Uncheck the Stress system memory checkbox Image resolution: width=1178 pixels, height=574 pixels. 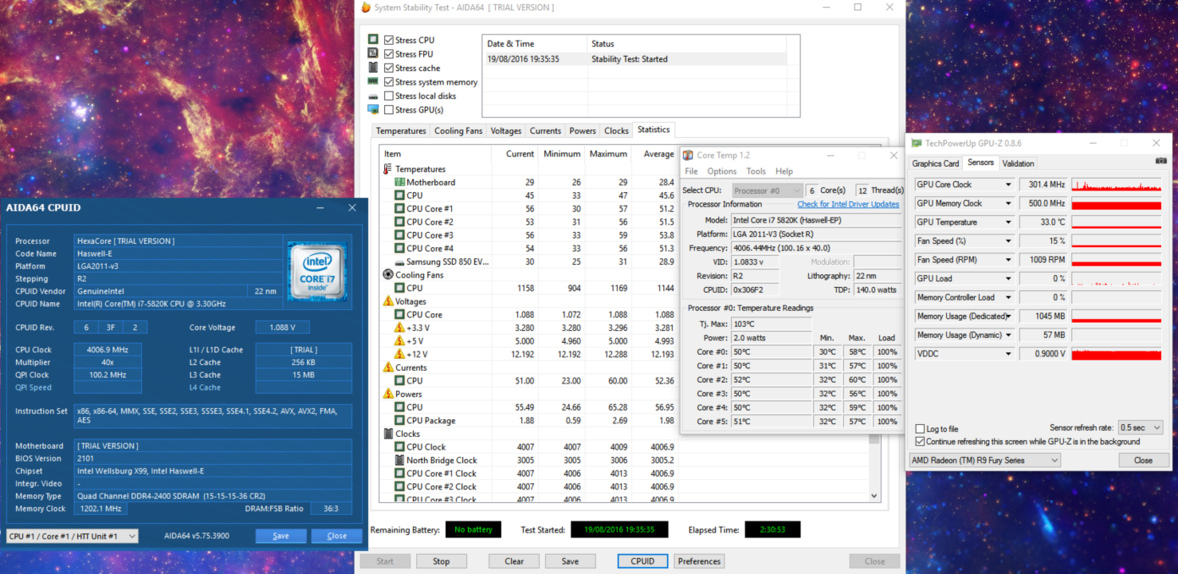tap(388, 82)
